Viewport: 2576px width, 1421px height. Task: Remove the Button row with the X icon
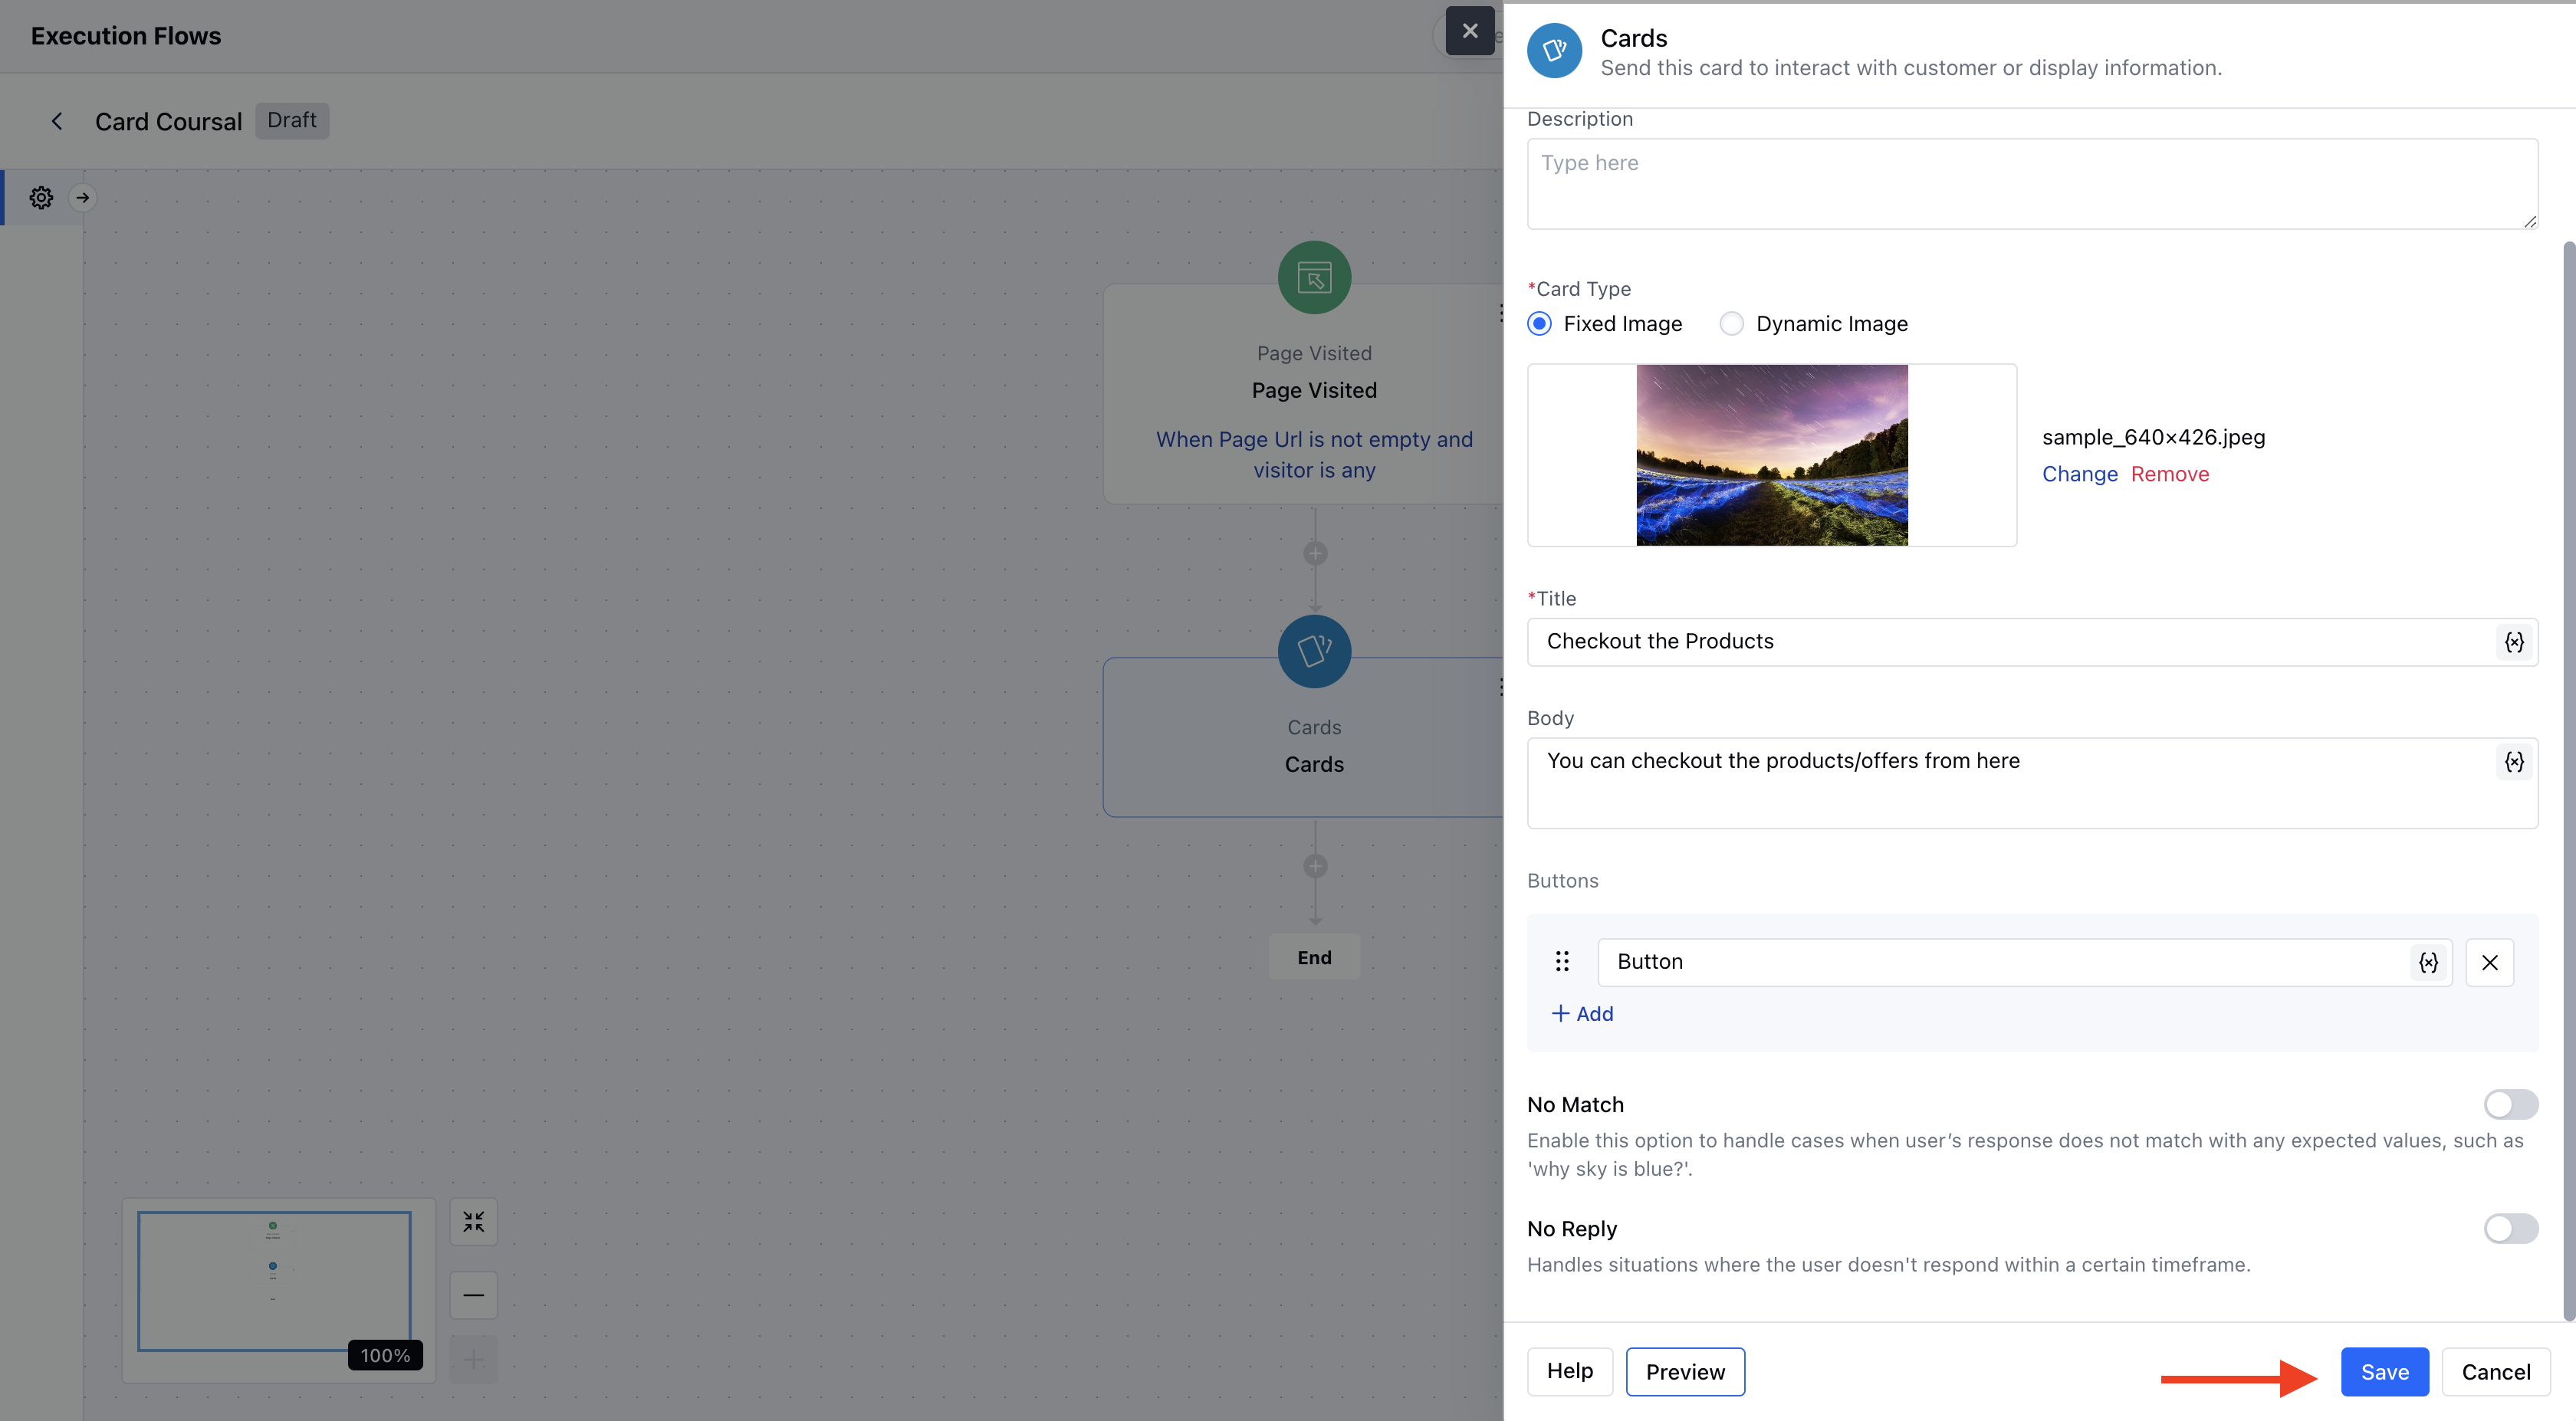(2489, 961)
